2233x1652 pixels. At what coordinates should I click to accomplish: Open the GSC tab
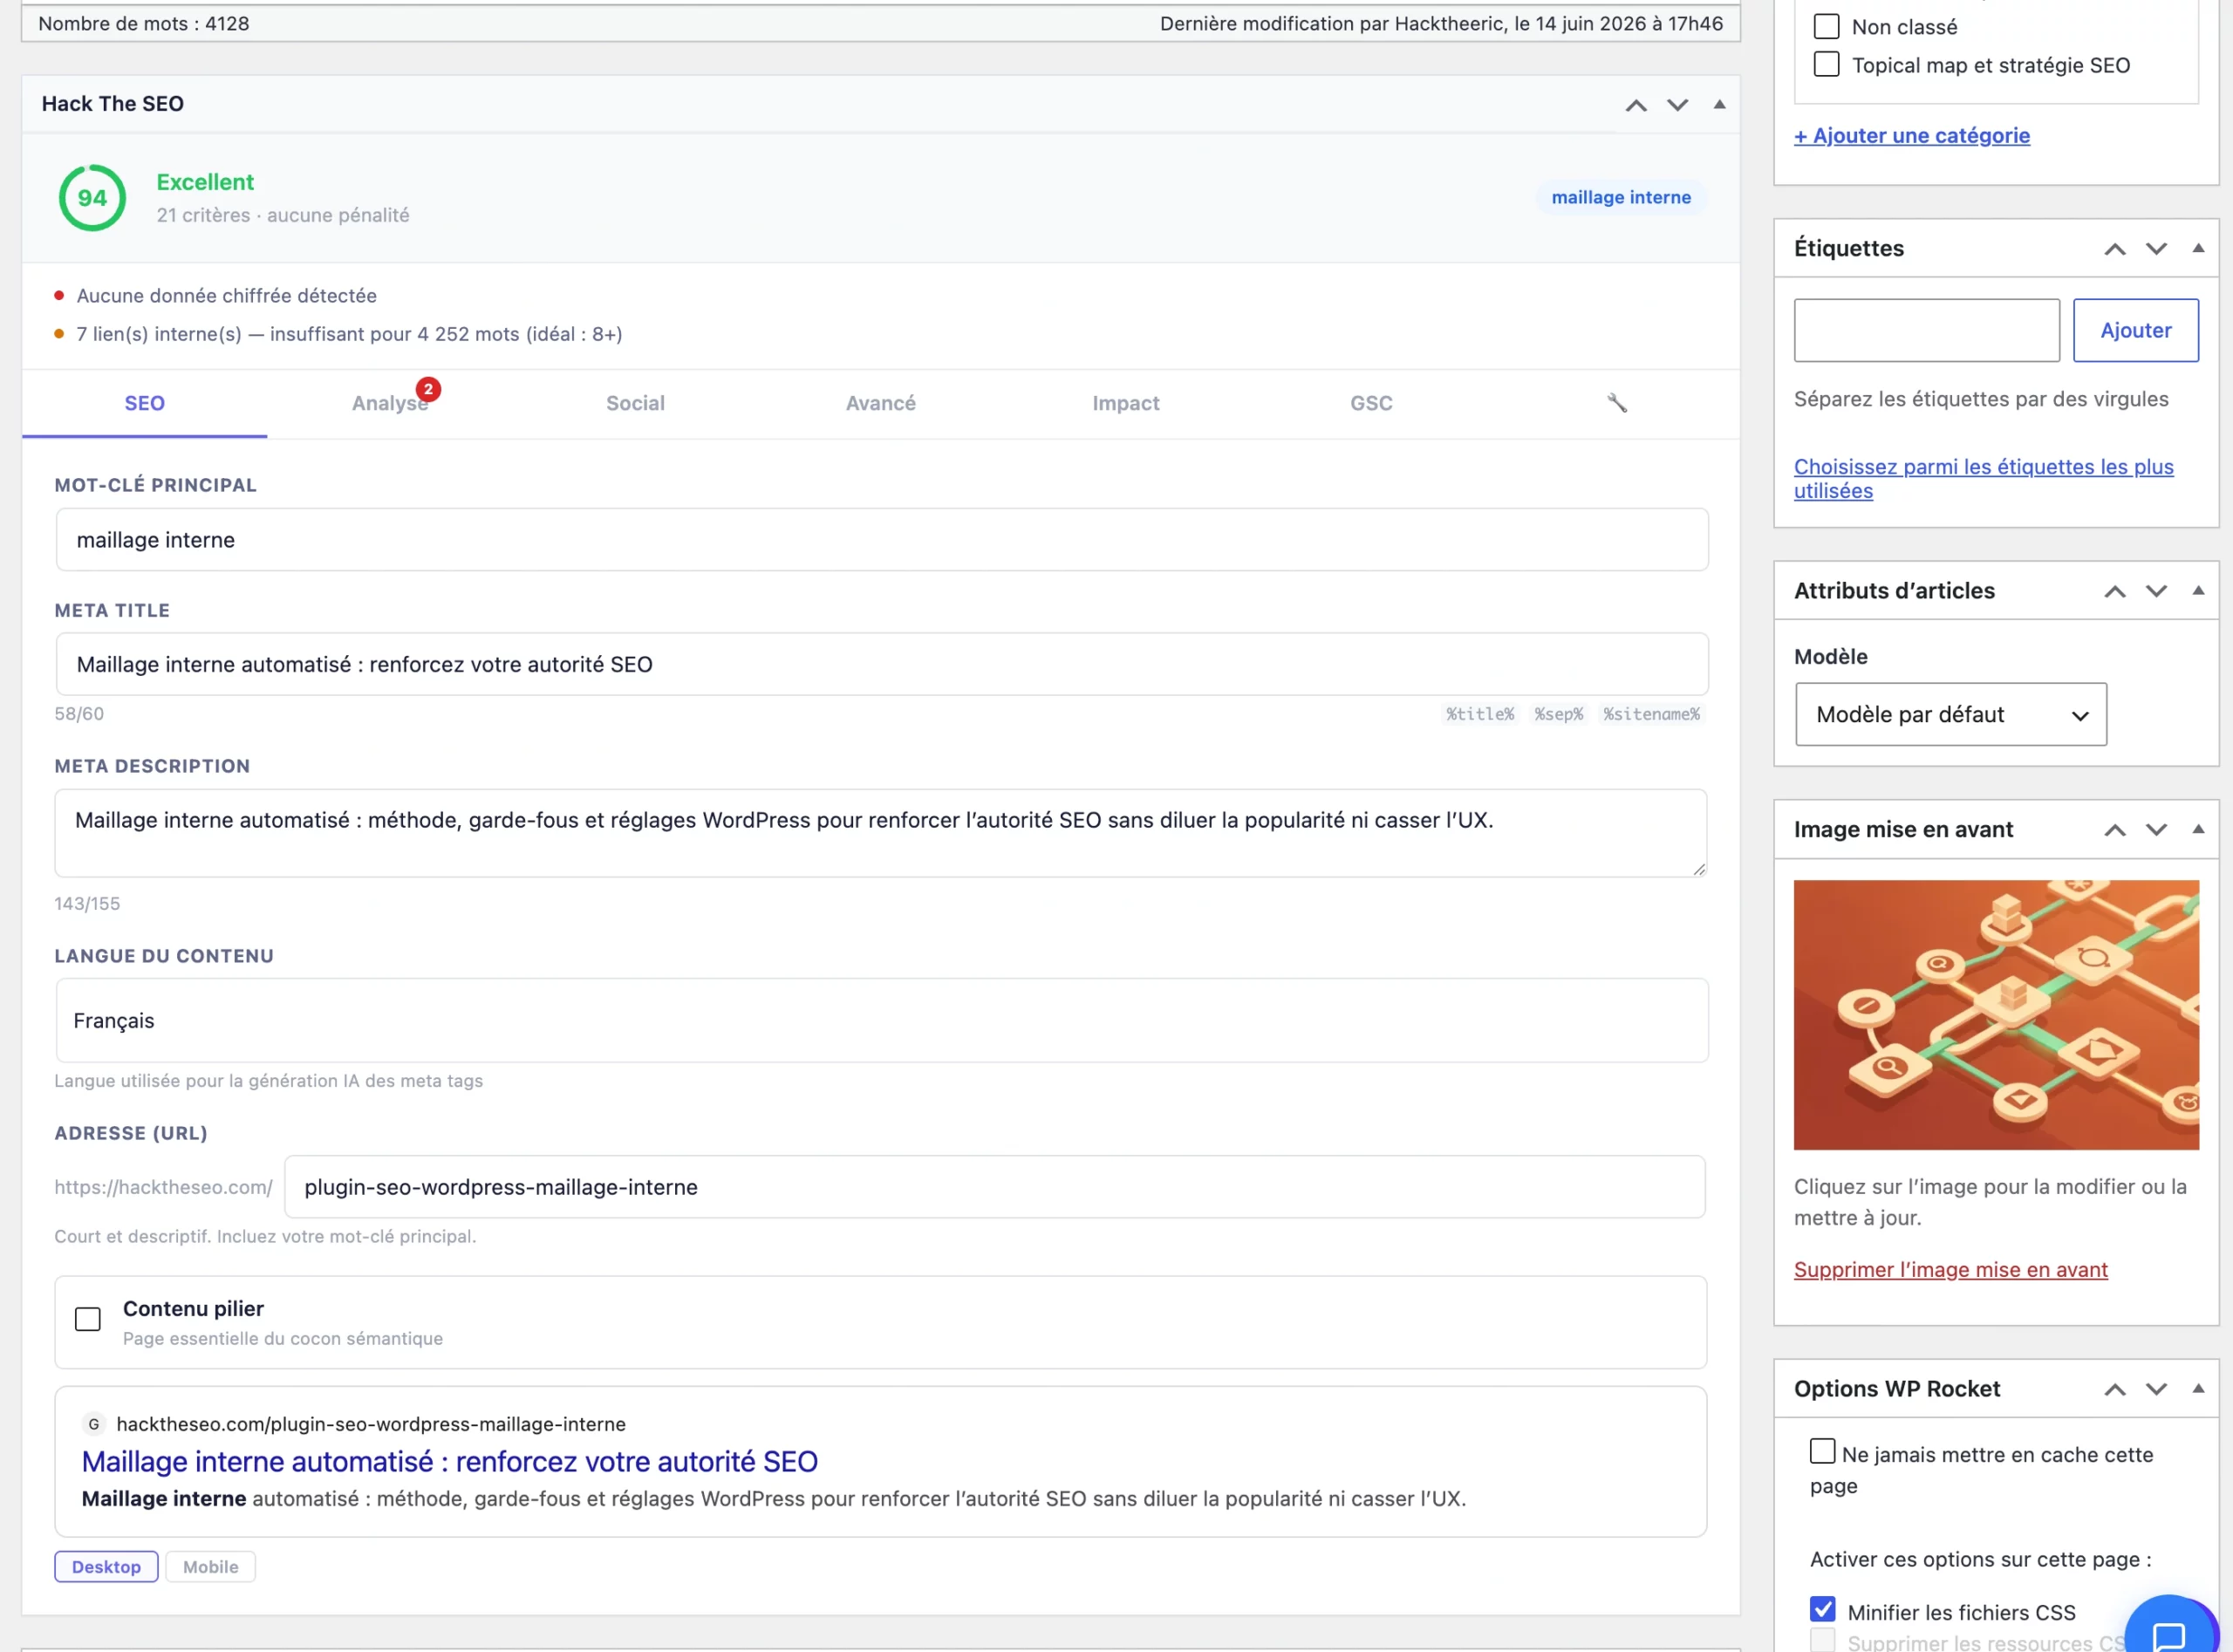[x=1371, y=403]
